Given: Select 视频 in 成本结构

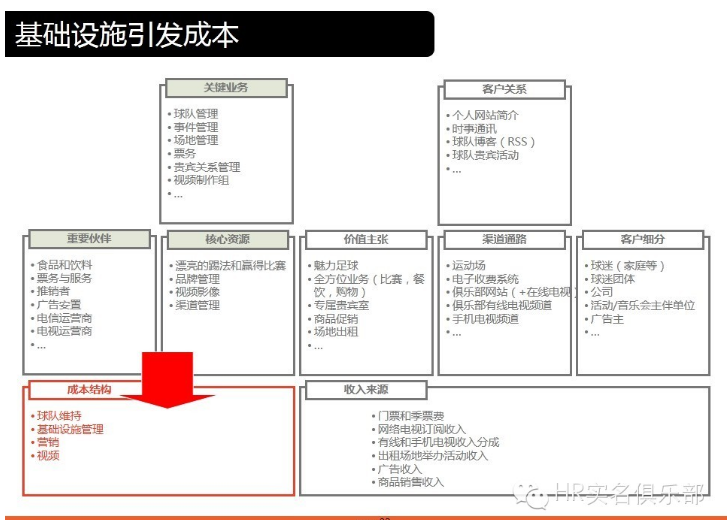Looking at the screenshot, I should [48, 456].
